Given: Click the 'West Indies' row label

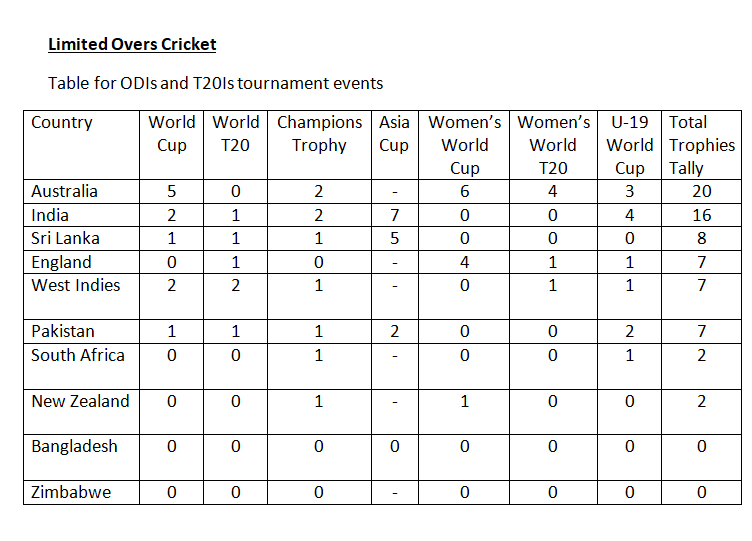Looking at the screenshot, I should tap(75, 285).
